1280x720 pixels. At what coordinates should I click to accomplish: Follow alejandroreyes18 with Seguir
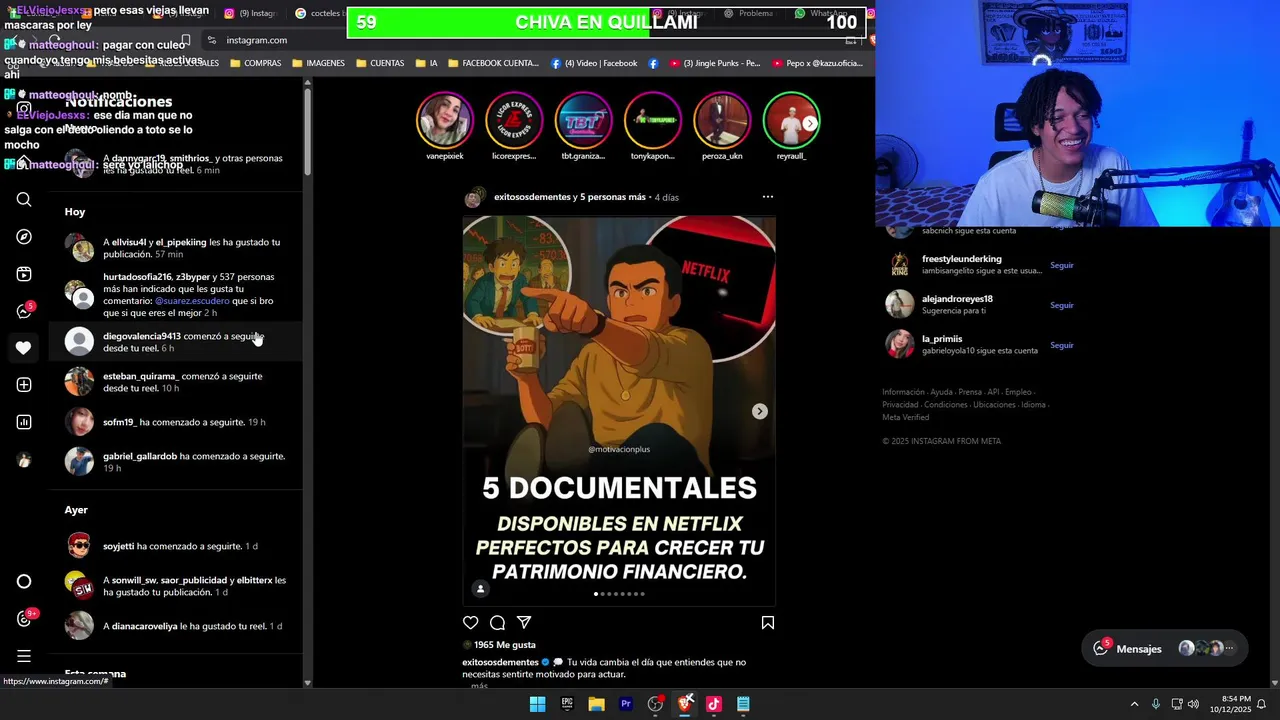[x=1061, y=305]
